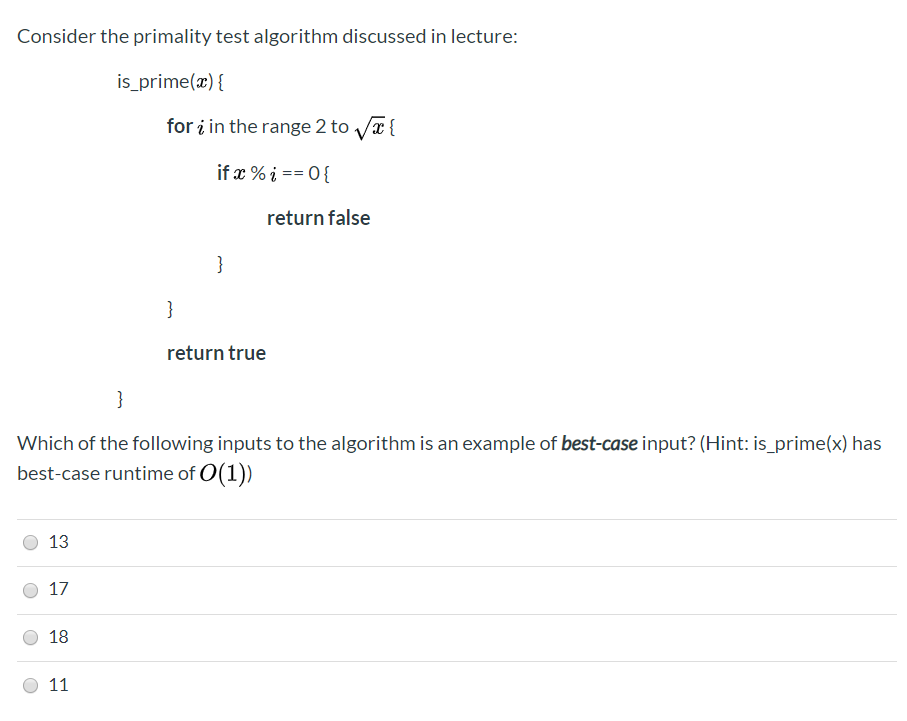Click the return true line of code

216,352
